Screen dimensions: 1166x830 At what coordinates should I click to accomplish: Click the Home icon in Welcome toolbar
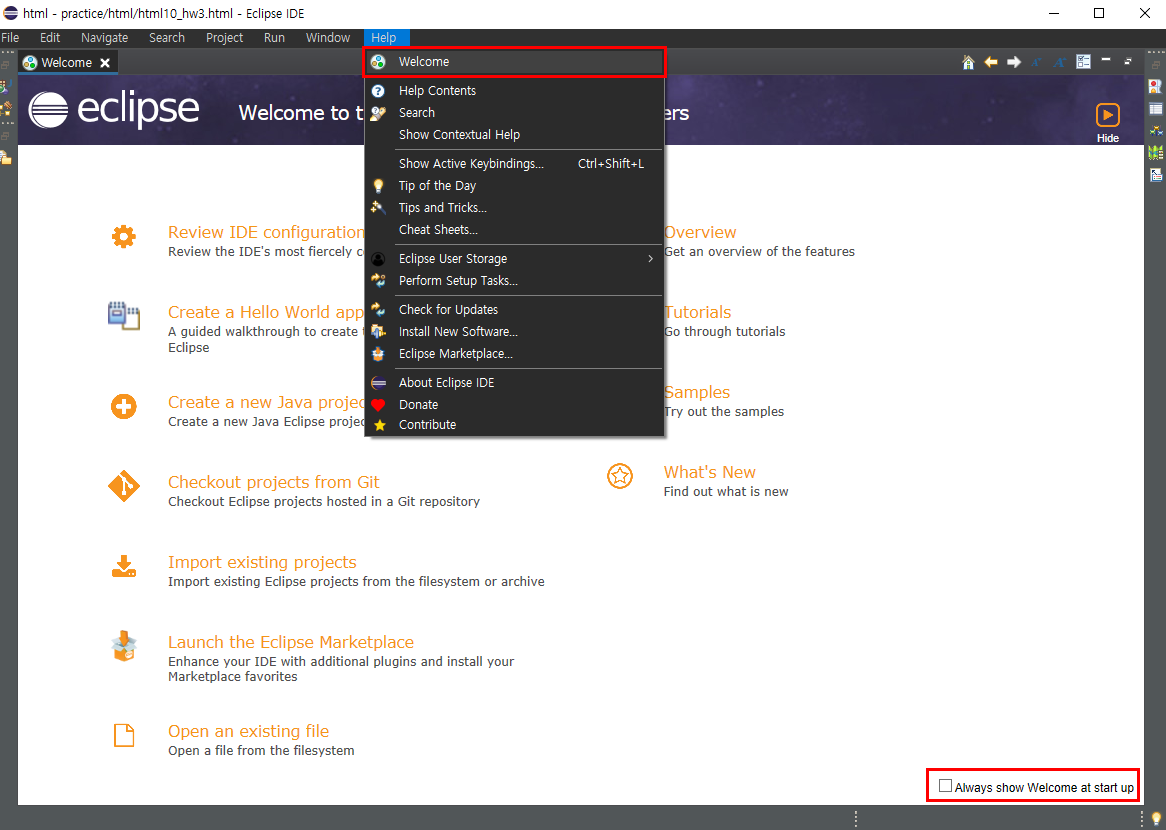[x=967, y=62]
